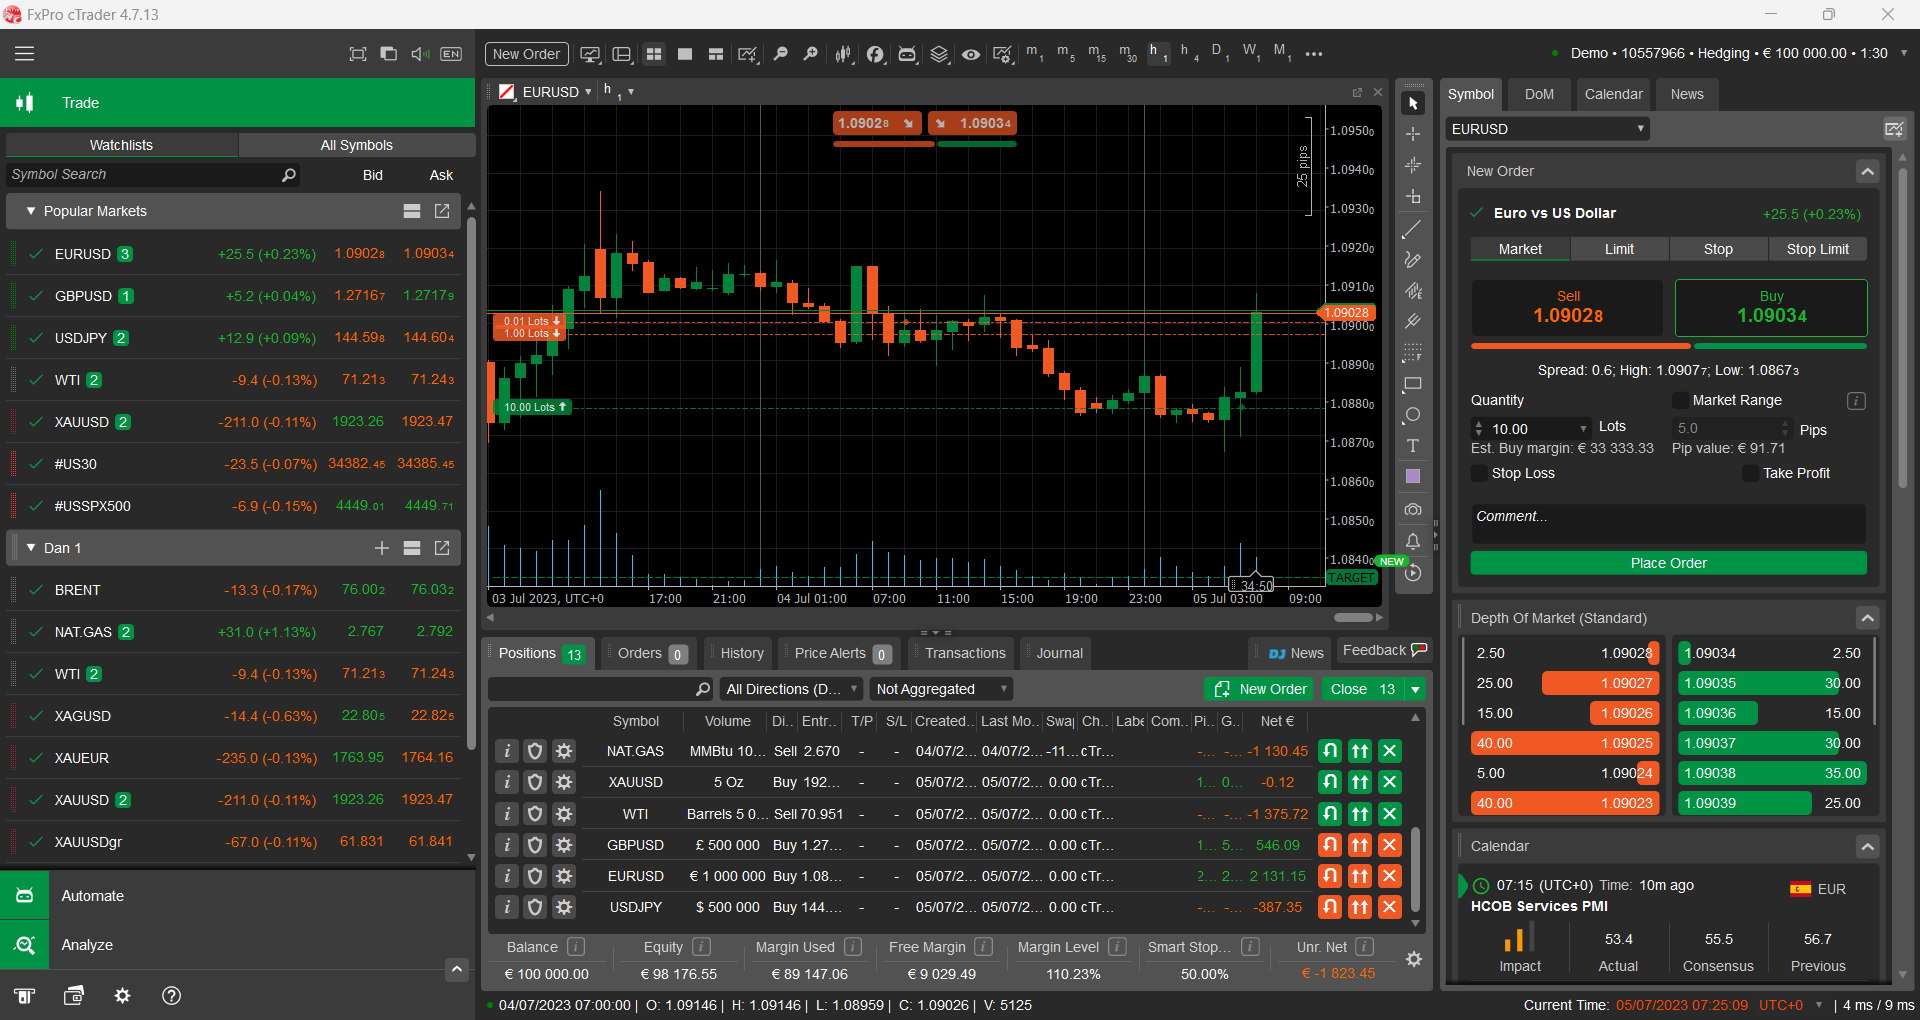Open the quantity lots dropdown
The height and width of the screenshot is (1020, 1920).
click(1583, 429)
